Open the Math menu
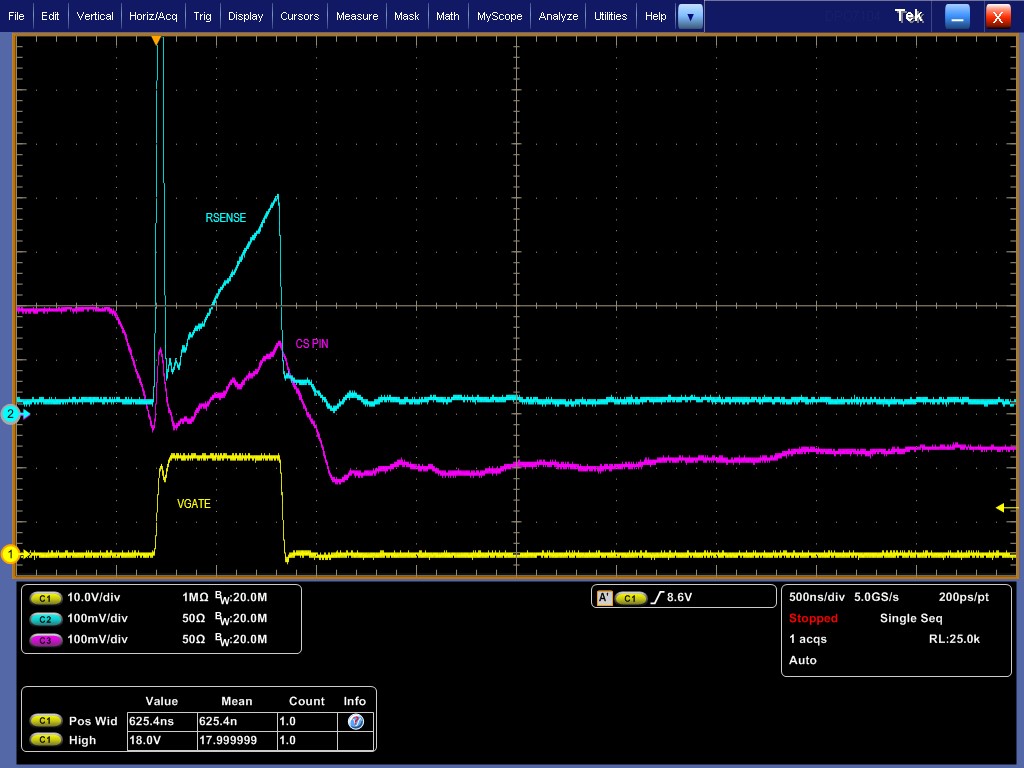The height and width of the screenshot is (768, 1024). [x=447, y=15]
